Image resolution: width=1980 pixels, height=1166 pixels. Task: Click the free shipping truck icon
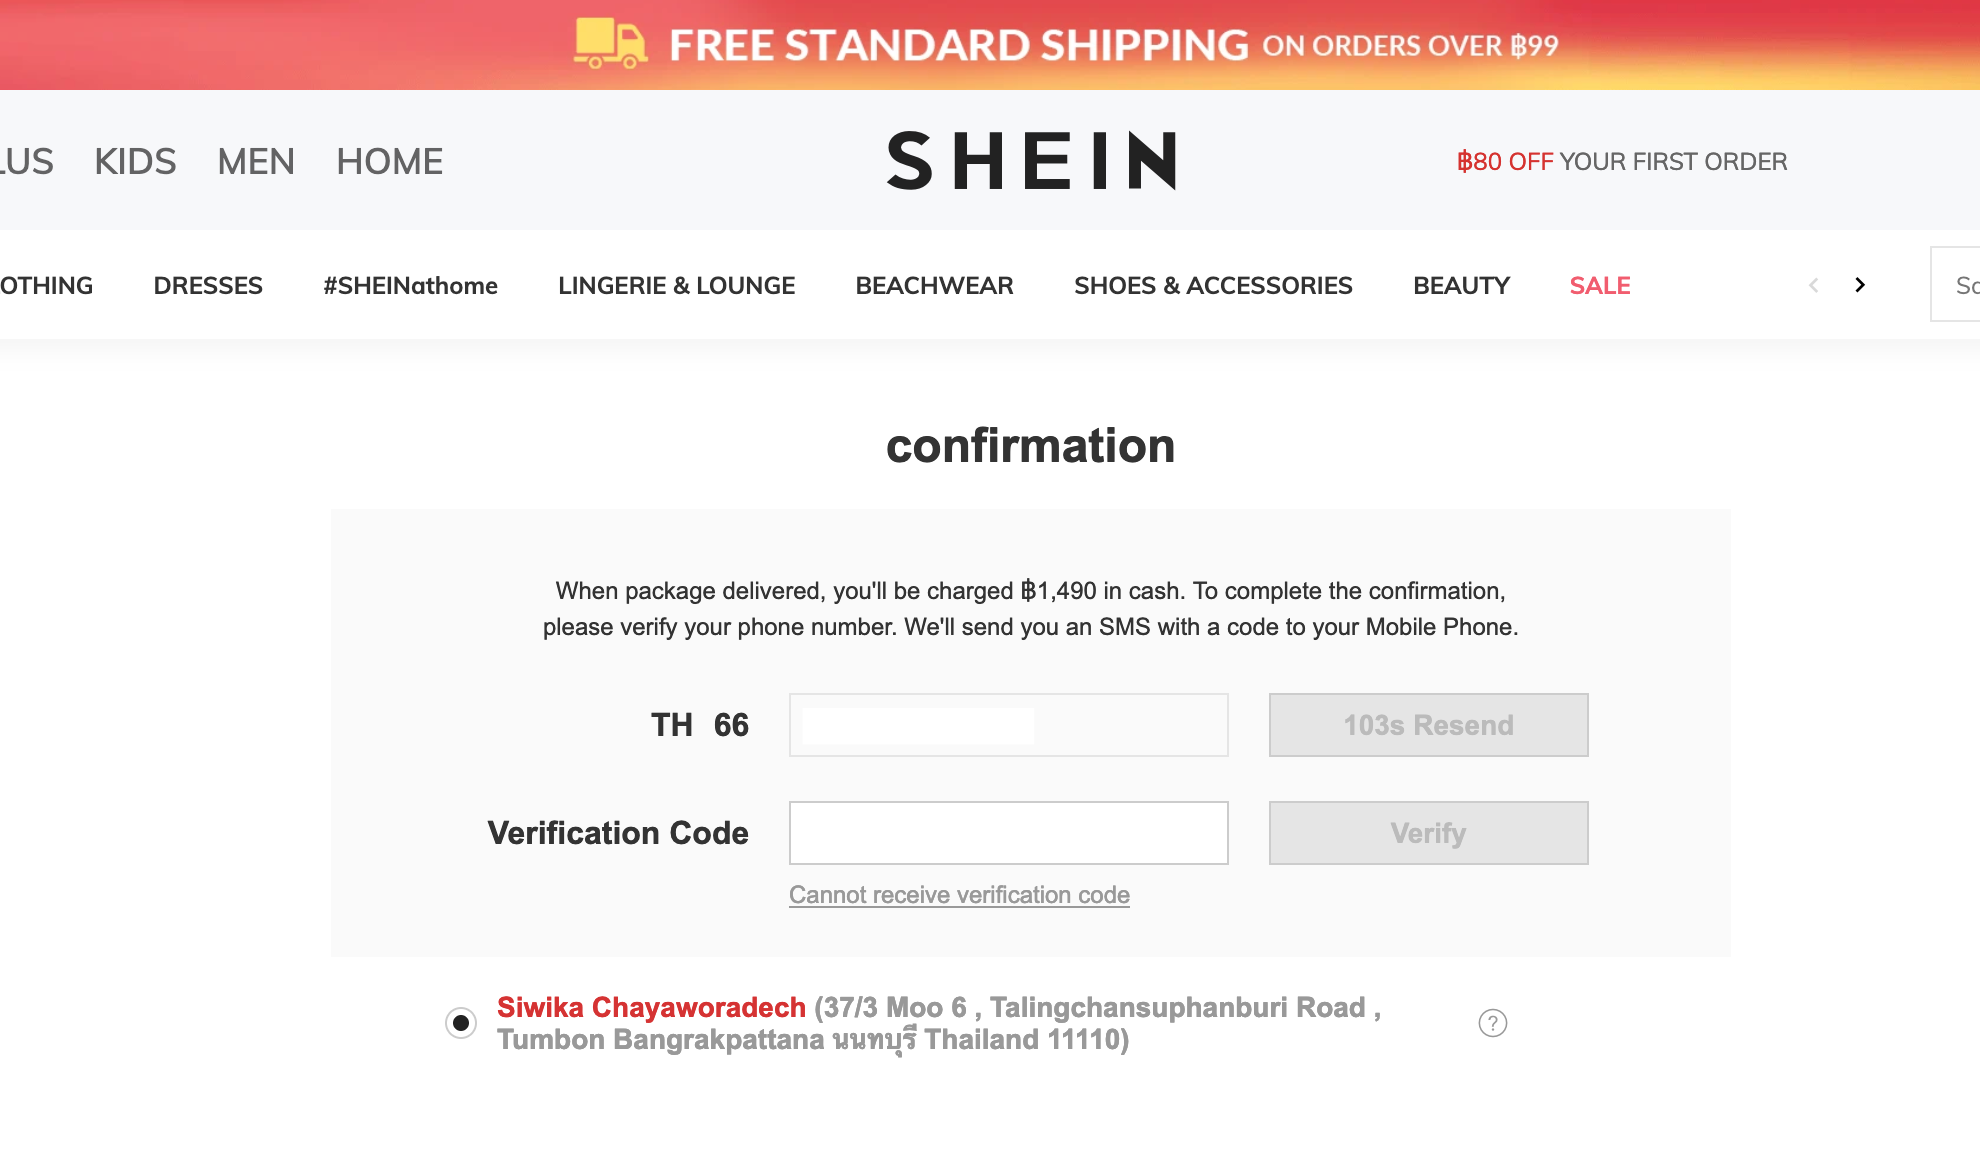click(x=610, y=44)
